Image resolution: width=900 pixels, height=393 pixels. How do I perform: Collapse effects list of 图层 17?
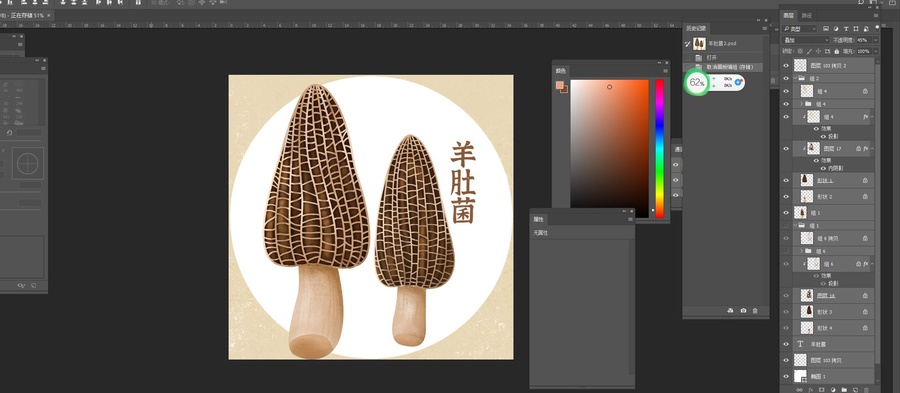(x=872, y=148)
